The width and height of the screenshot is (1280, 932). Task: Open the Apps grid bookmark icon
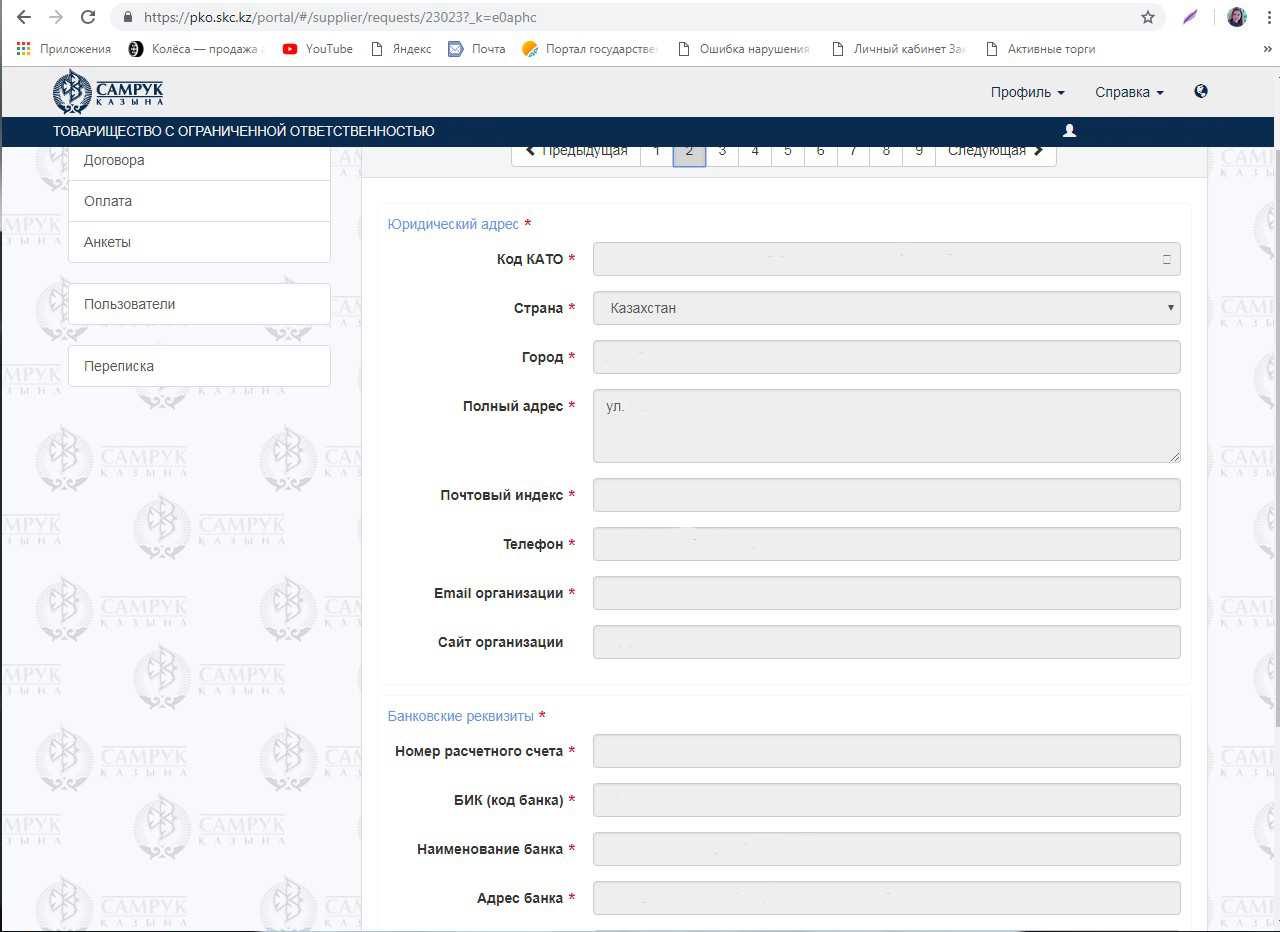click(x=24, y=48)
